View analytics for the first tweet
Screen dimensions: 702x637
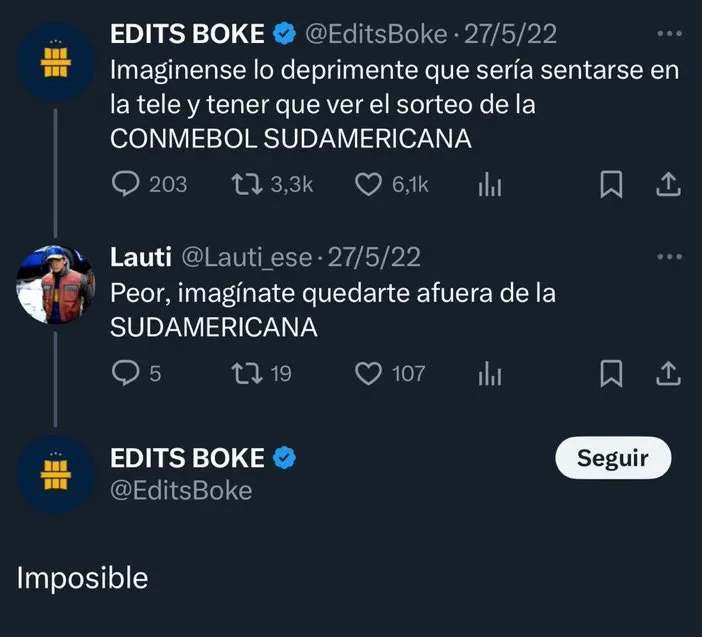coord(490,184)
